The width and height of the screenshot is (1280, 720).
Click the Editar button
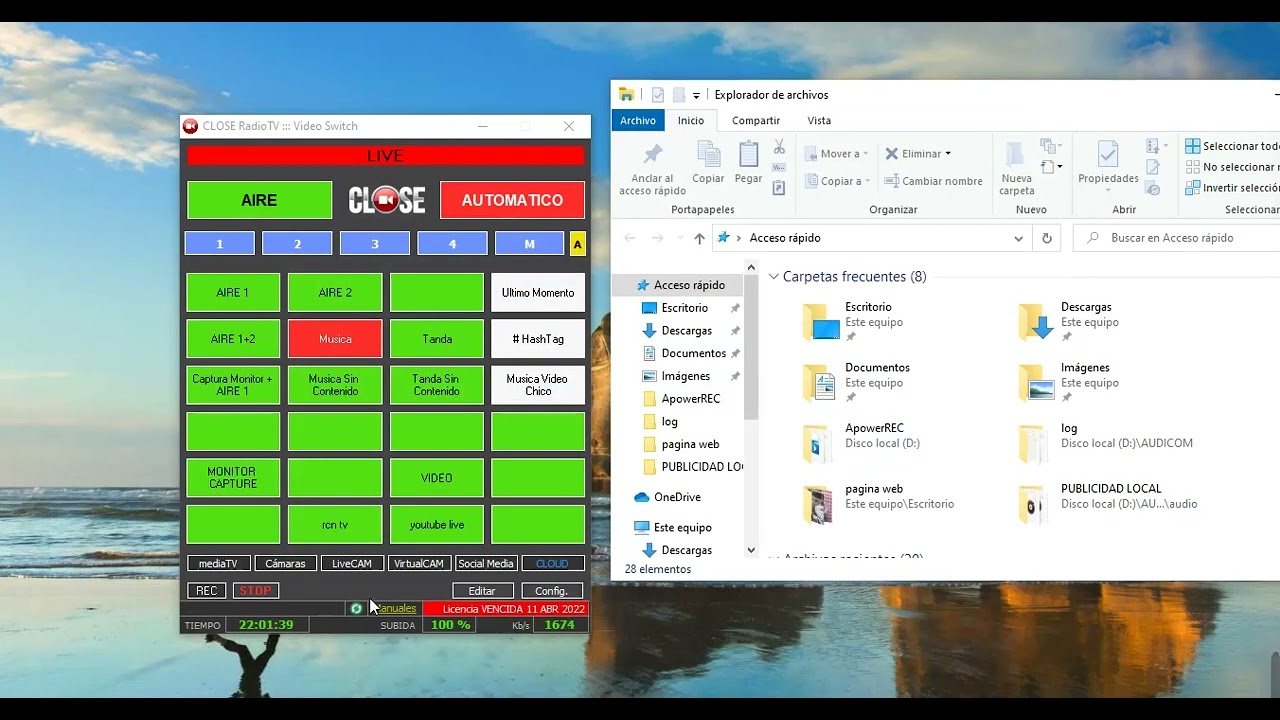(x=482, y=591)
